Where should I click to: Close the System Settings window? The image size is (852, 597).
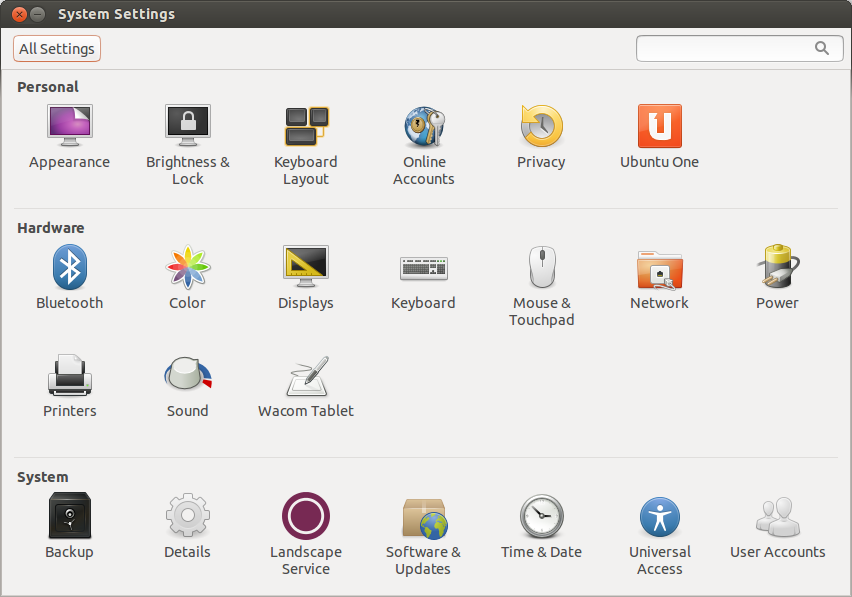19,14
